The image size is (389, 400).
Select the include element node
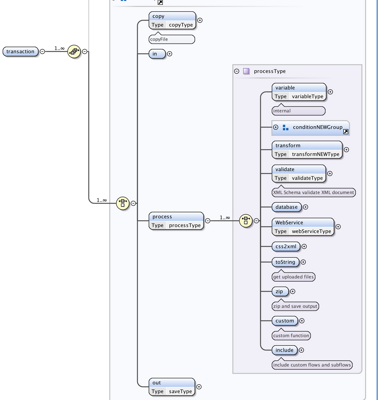pos(285,350)
